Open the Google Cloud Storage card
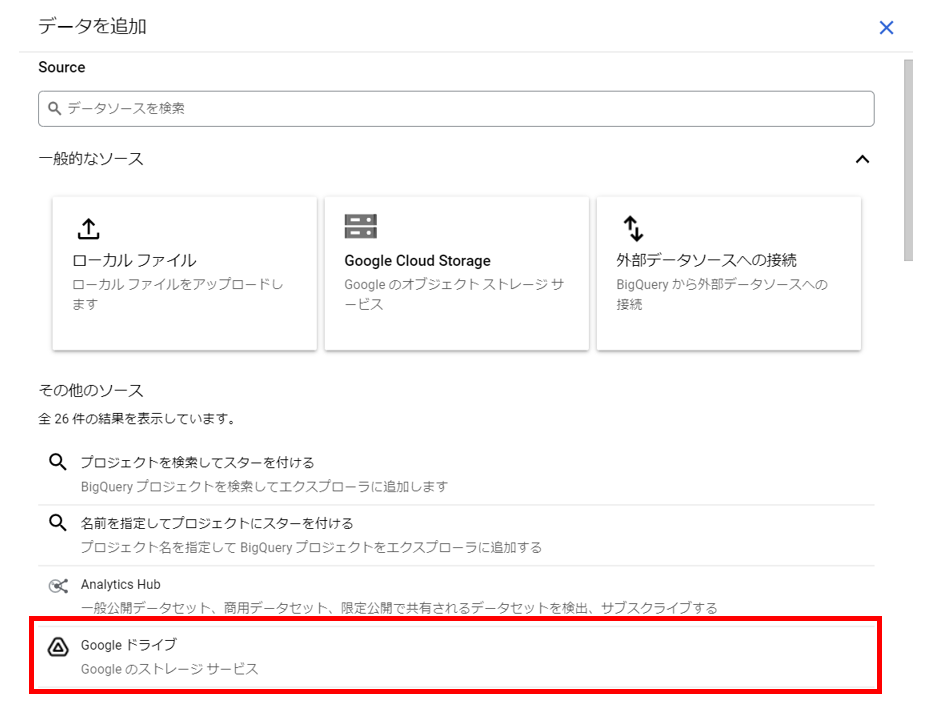The width and height of the screenshot is (938, 702). tap(456, 273)
